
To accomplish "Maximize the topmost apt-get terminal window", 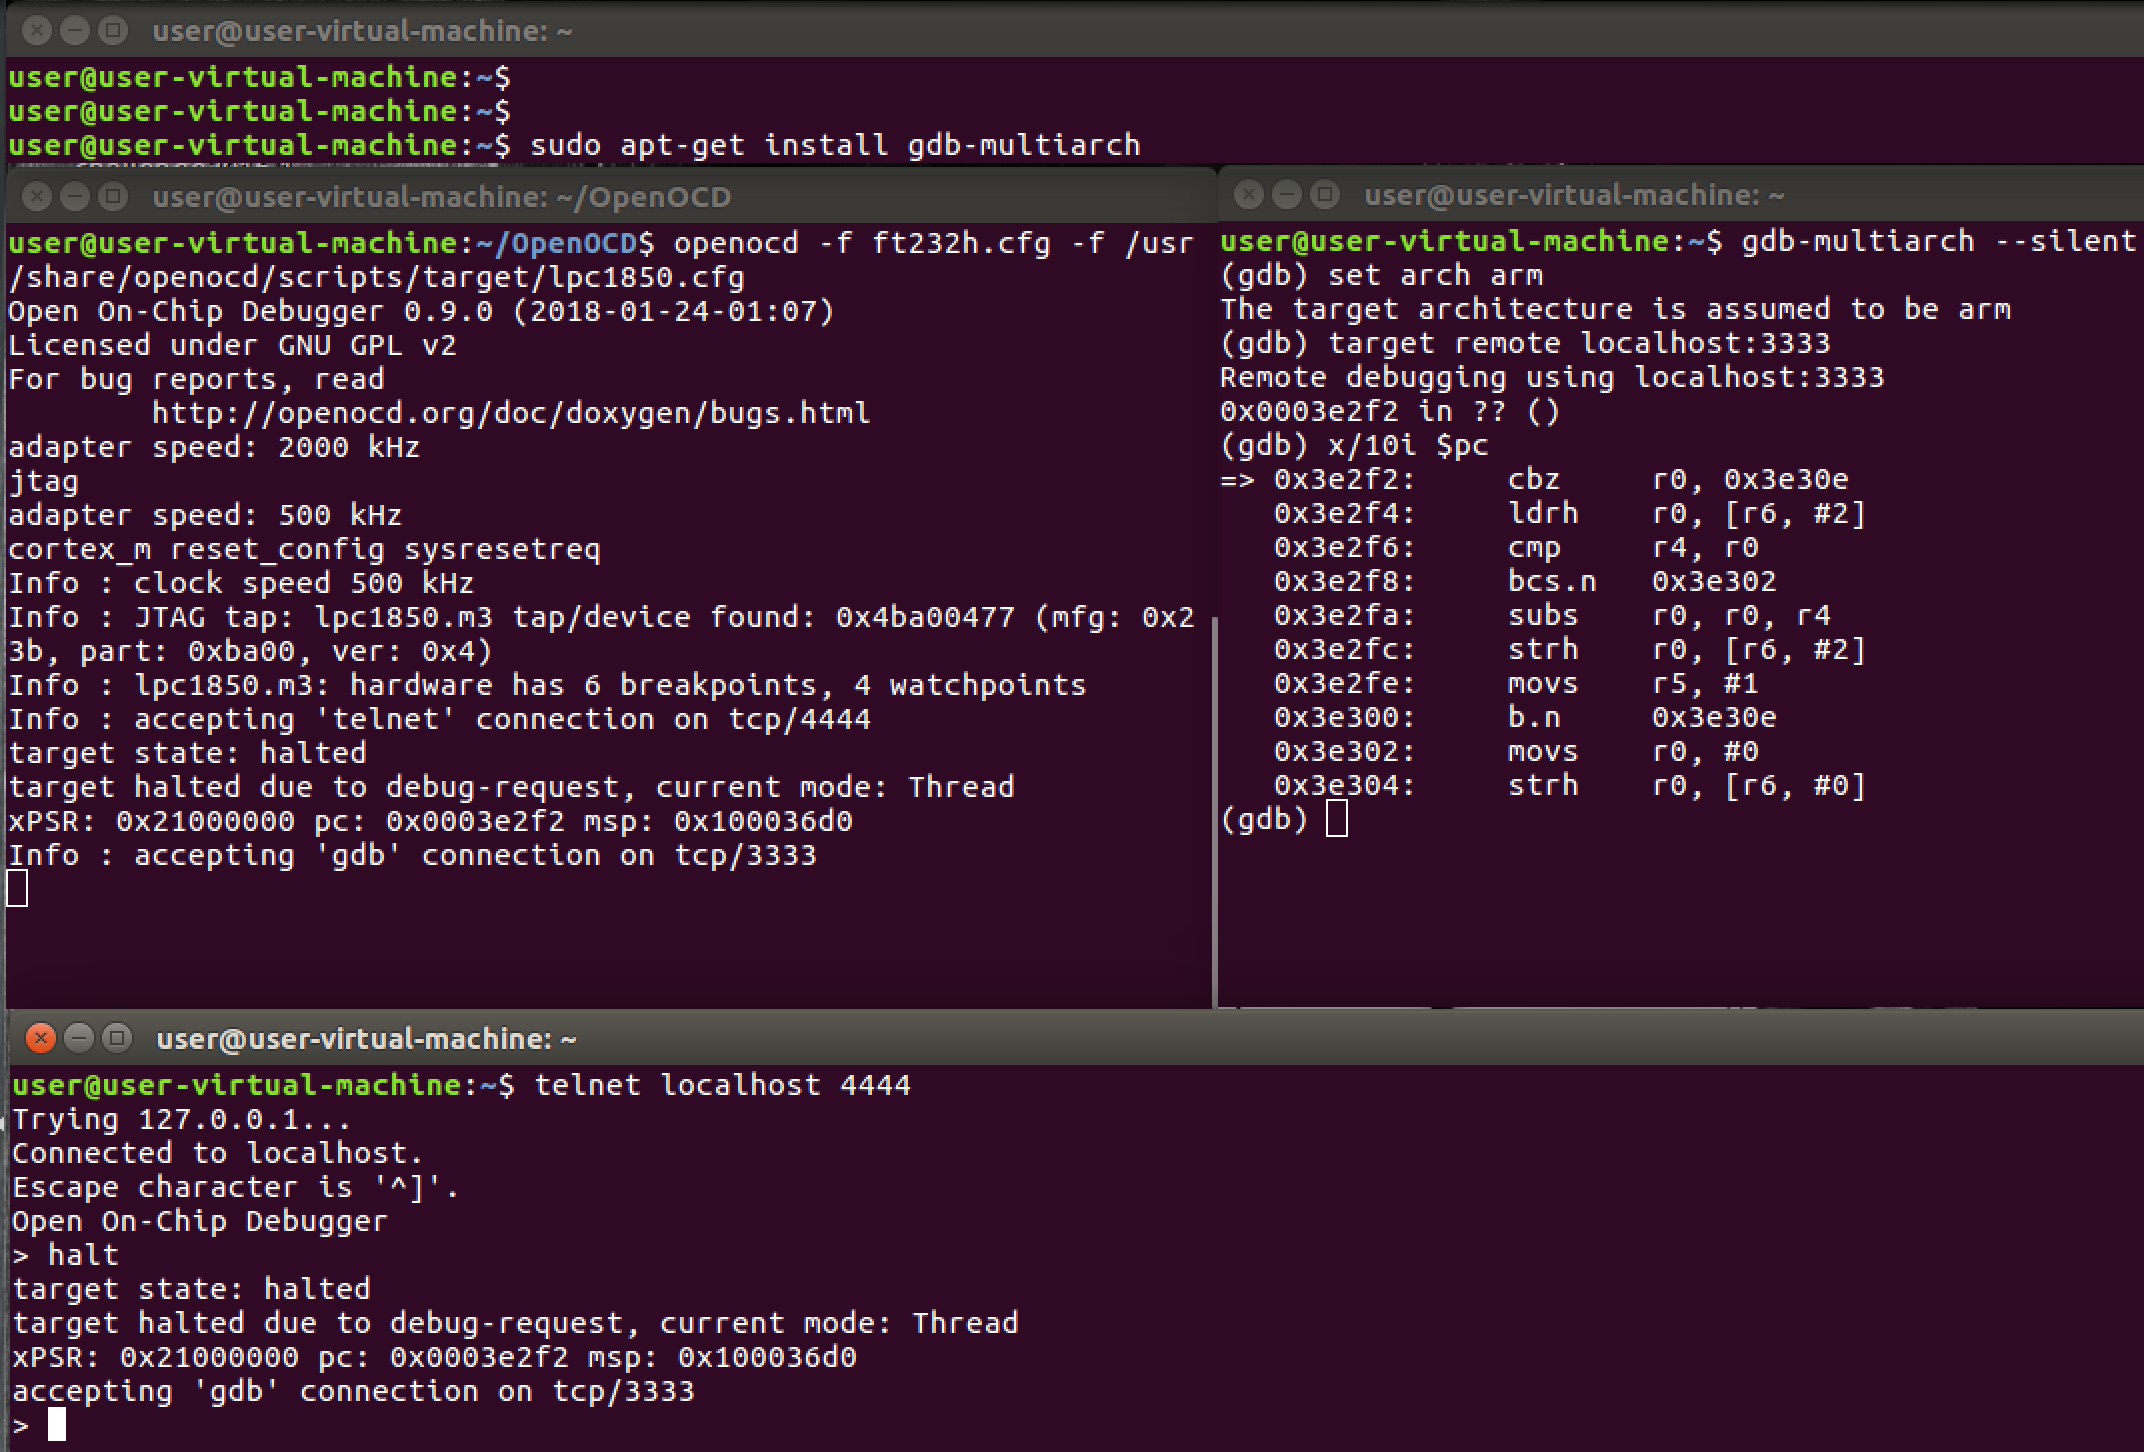I will click(113, 31).
